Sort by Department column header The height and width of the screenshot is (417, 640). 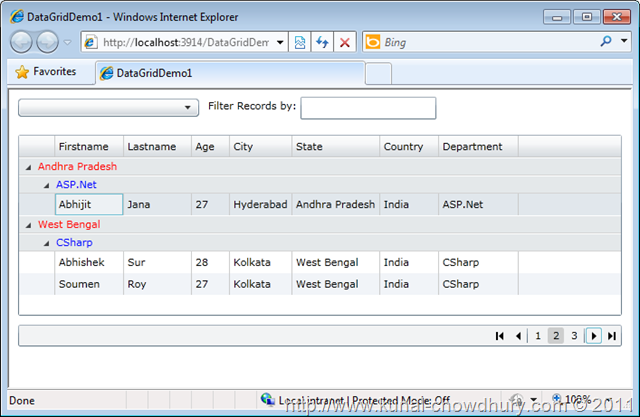(478, 146)
